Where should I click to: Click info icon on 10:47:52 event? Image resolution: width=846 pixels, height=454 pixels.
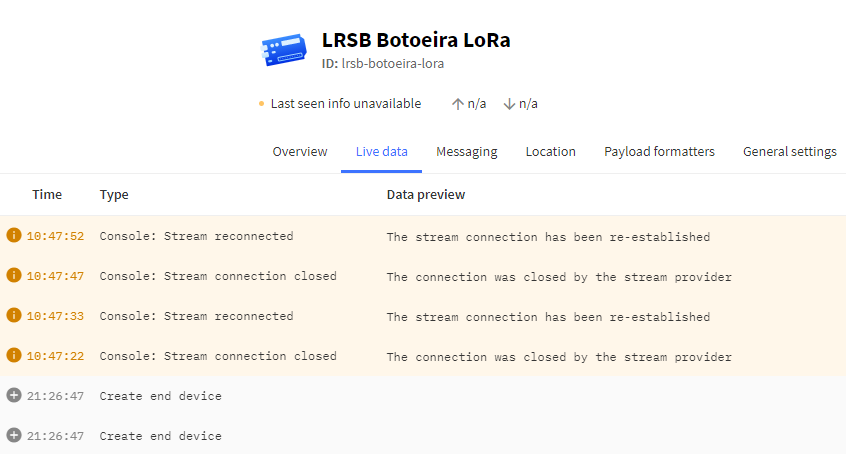[14, 235]
